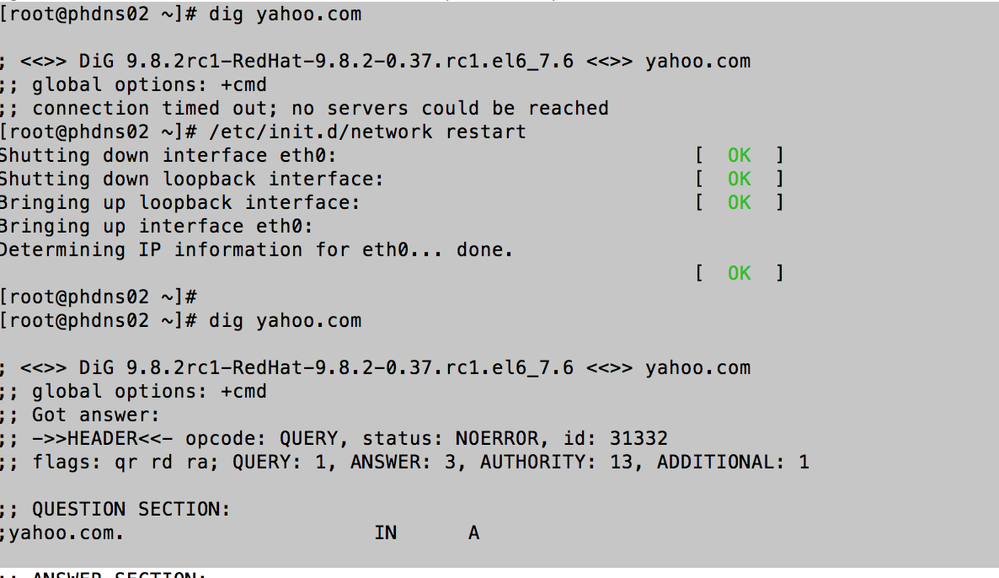
Task: Click the QUESTION SECTION heading
Action: coord(131,509)
